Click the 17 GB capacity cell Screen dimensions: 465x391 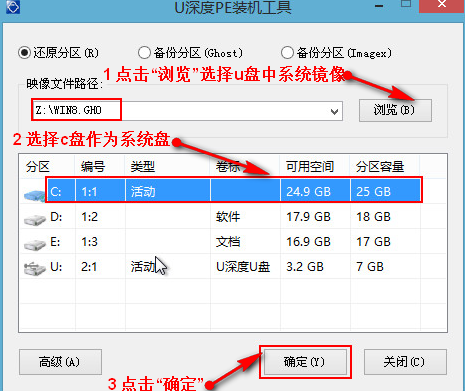coord(373,242)
